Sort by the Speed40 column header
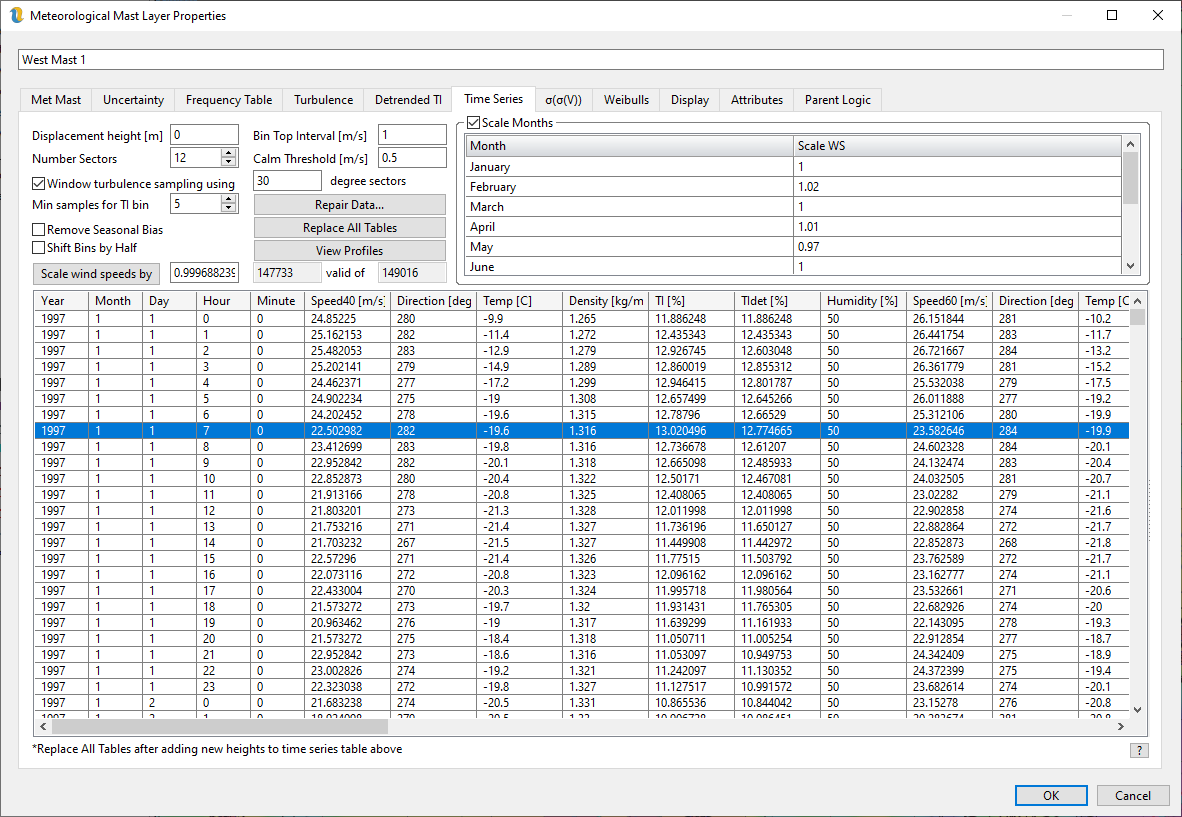Image resolution: width=1182 pixels, height=817 pixels. pos(347,301)
